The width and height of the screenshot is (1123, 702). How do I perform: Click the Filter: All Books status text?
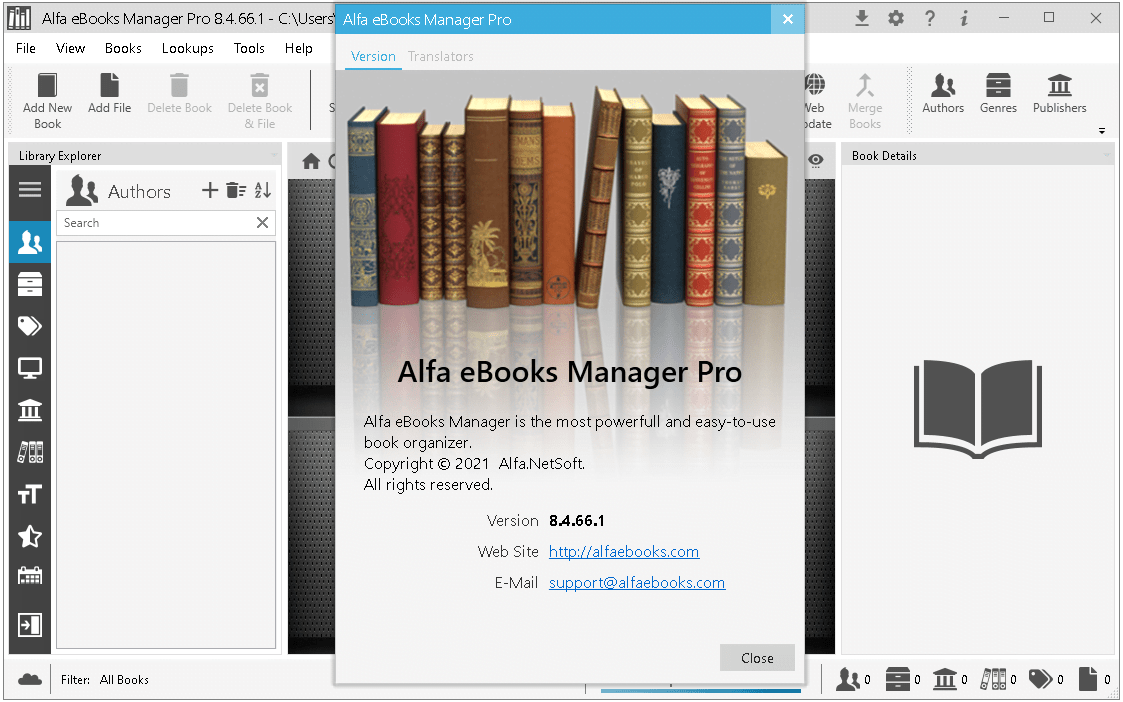105,680
